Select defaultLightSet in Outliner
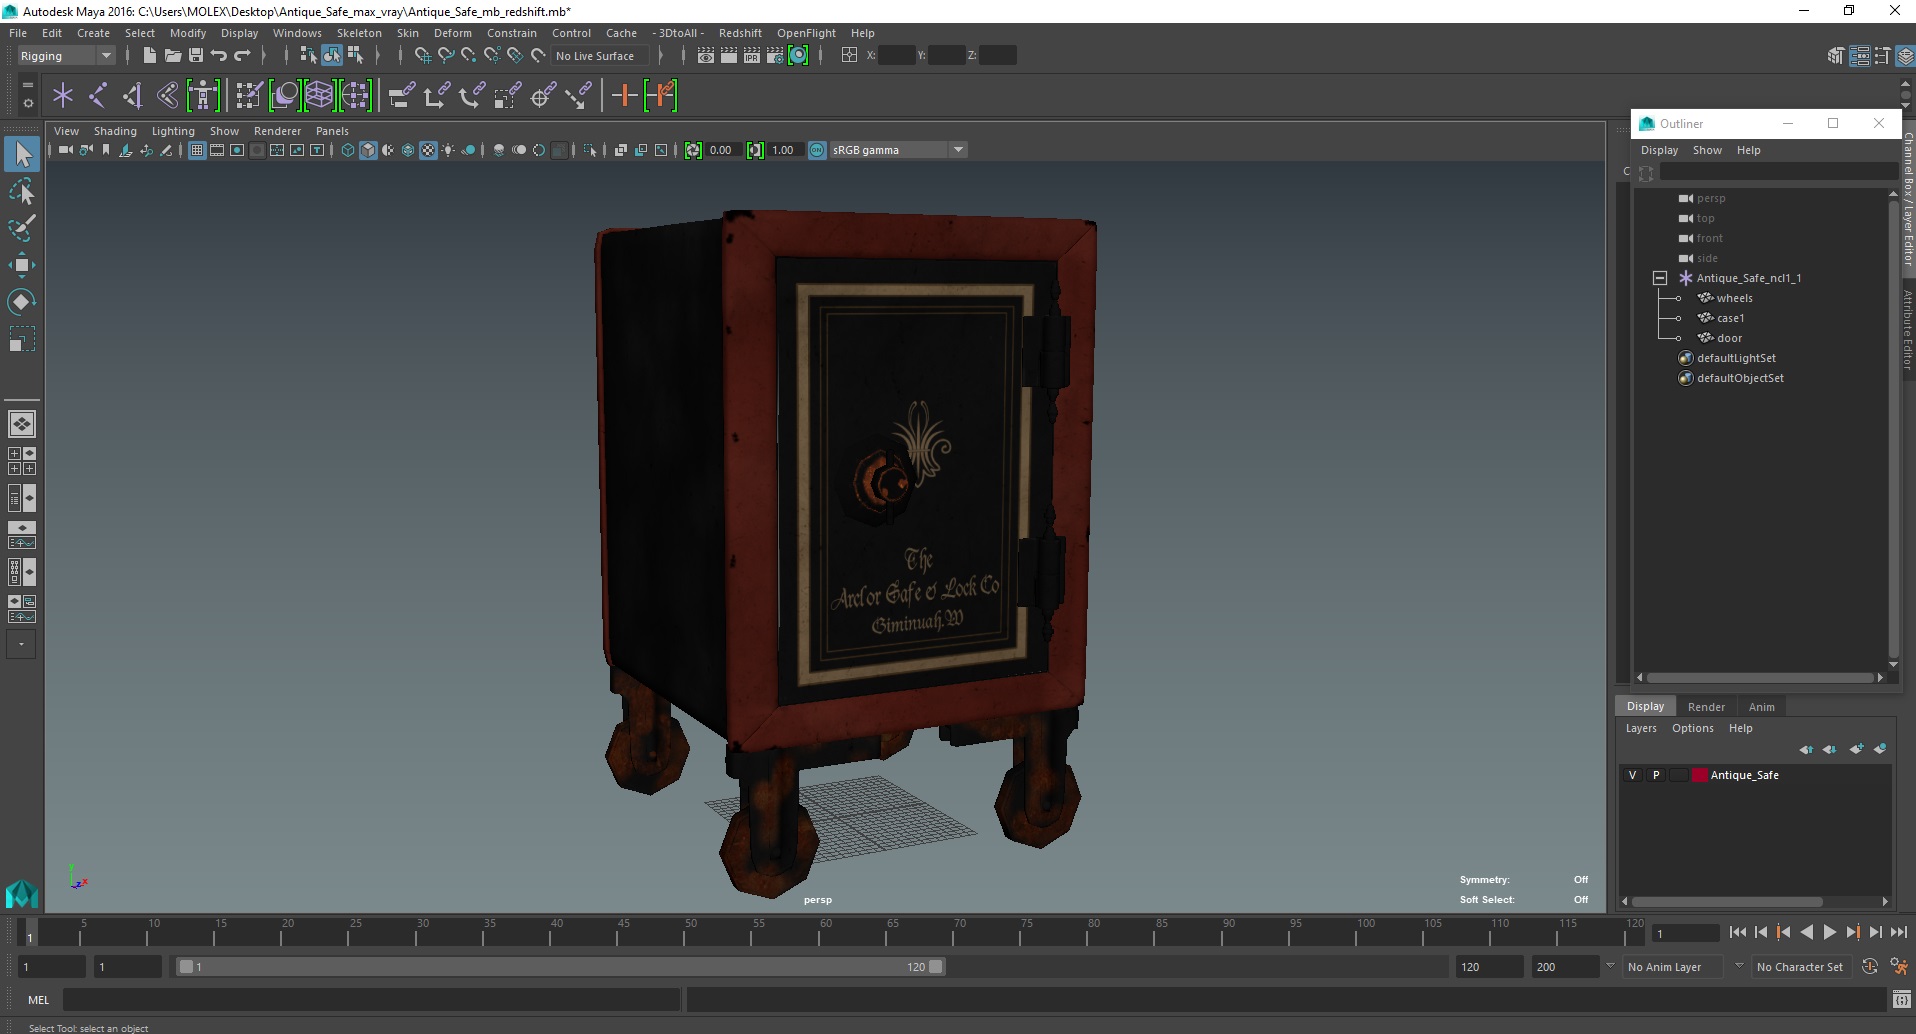1916x1034 pixels. point(1736,358)
